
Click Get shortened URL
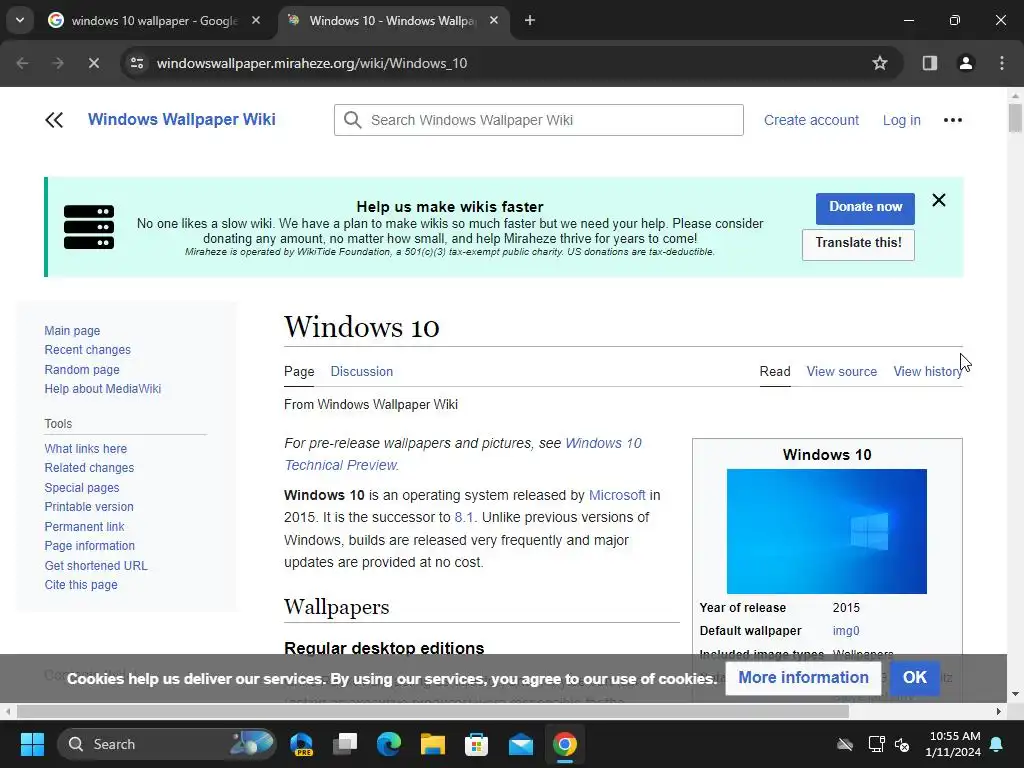[x=96, y=566]
